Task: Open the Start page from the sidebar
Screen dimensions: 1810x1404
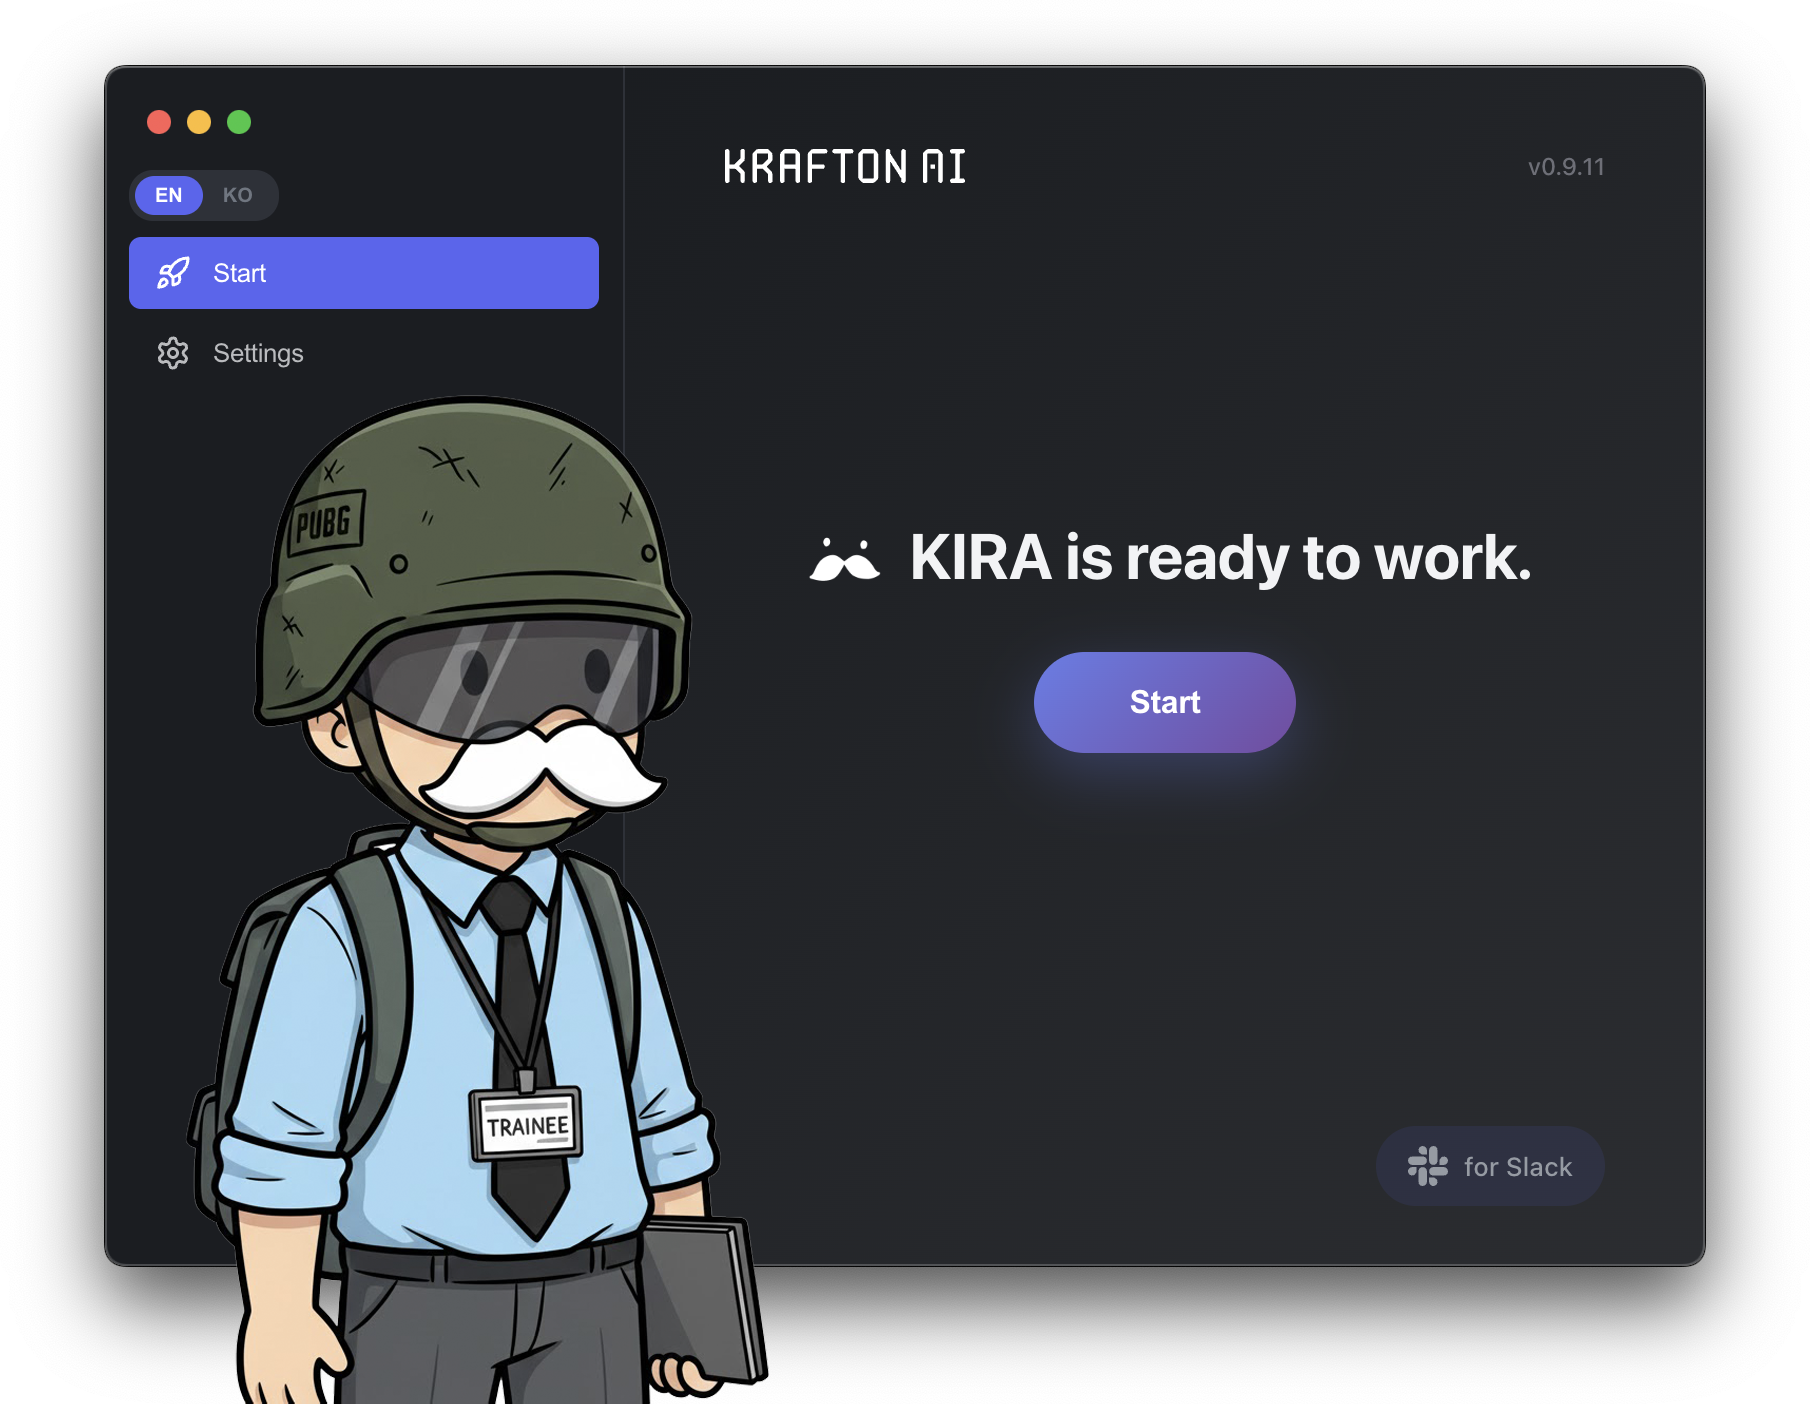Action: tap(363, 272)
